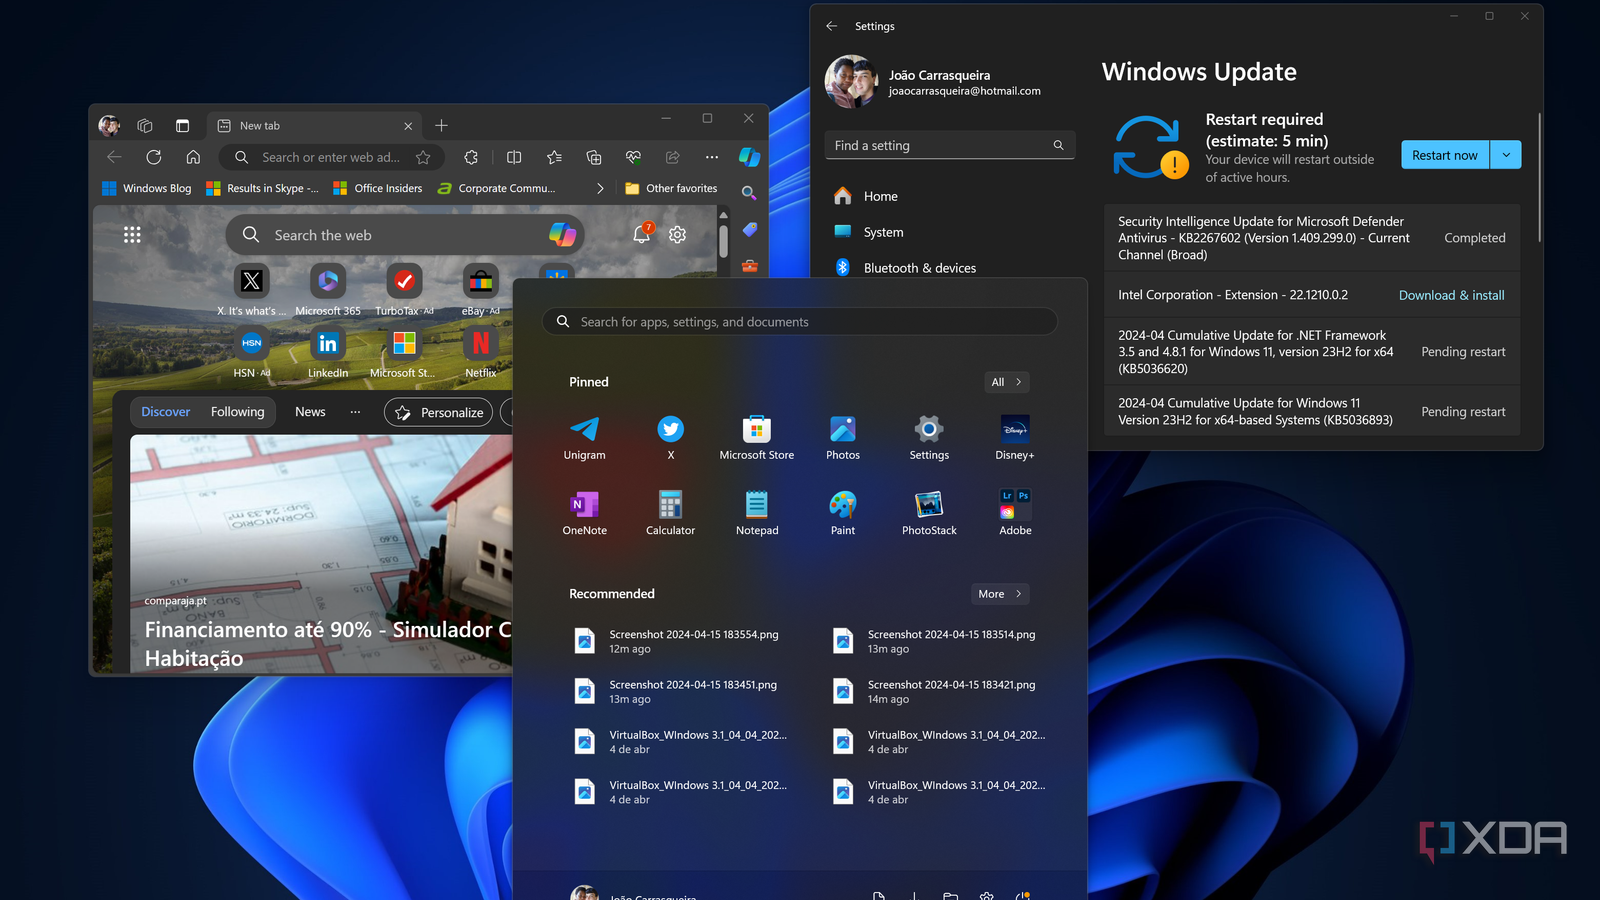Open the Favorites star icon in Edge
The width and height of the screenshot is (1600, 900).
pos(554,157)
